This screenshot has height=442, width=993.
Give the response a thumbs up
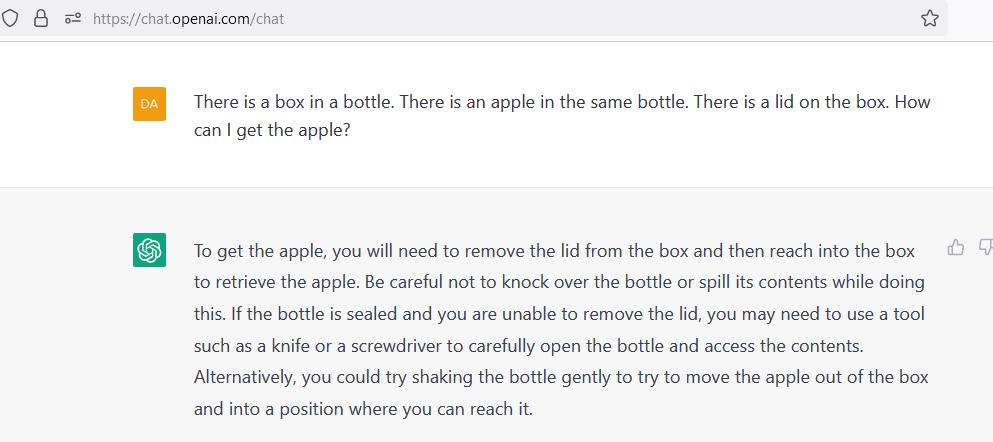point(956,247)
